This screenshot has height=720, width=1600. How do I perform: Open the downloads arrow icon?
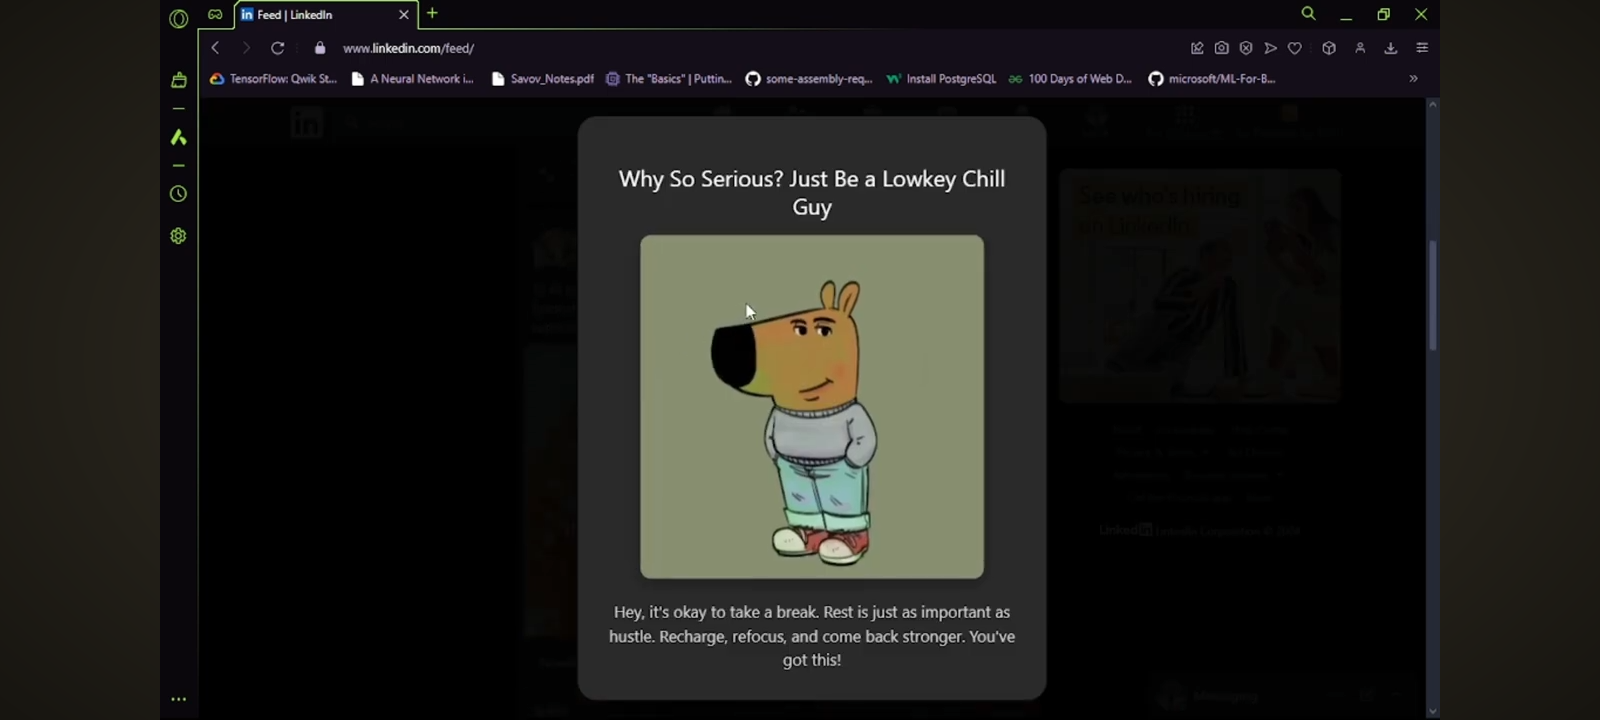tap(1391, 48)
